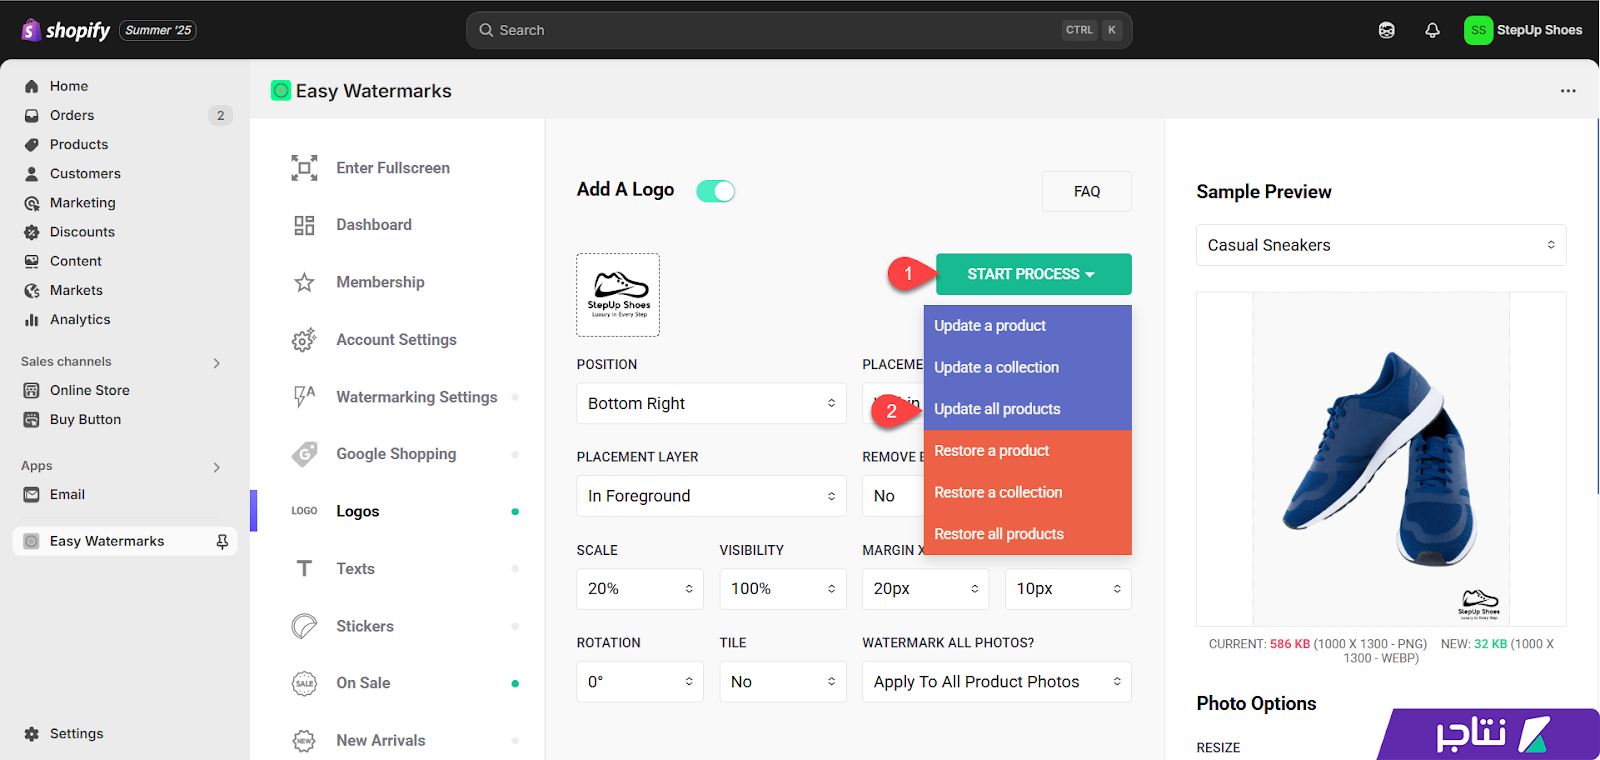
Task: Click the Orders count badge showing 2
Action: click(x=221, y=115)
